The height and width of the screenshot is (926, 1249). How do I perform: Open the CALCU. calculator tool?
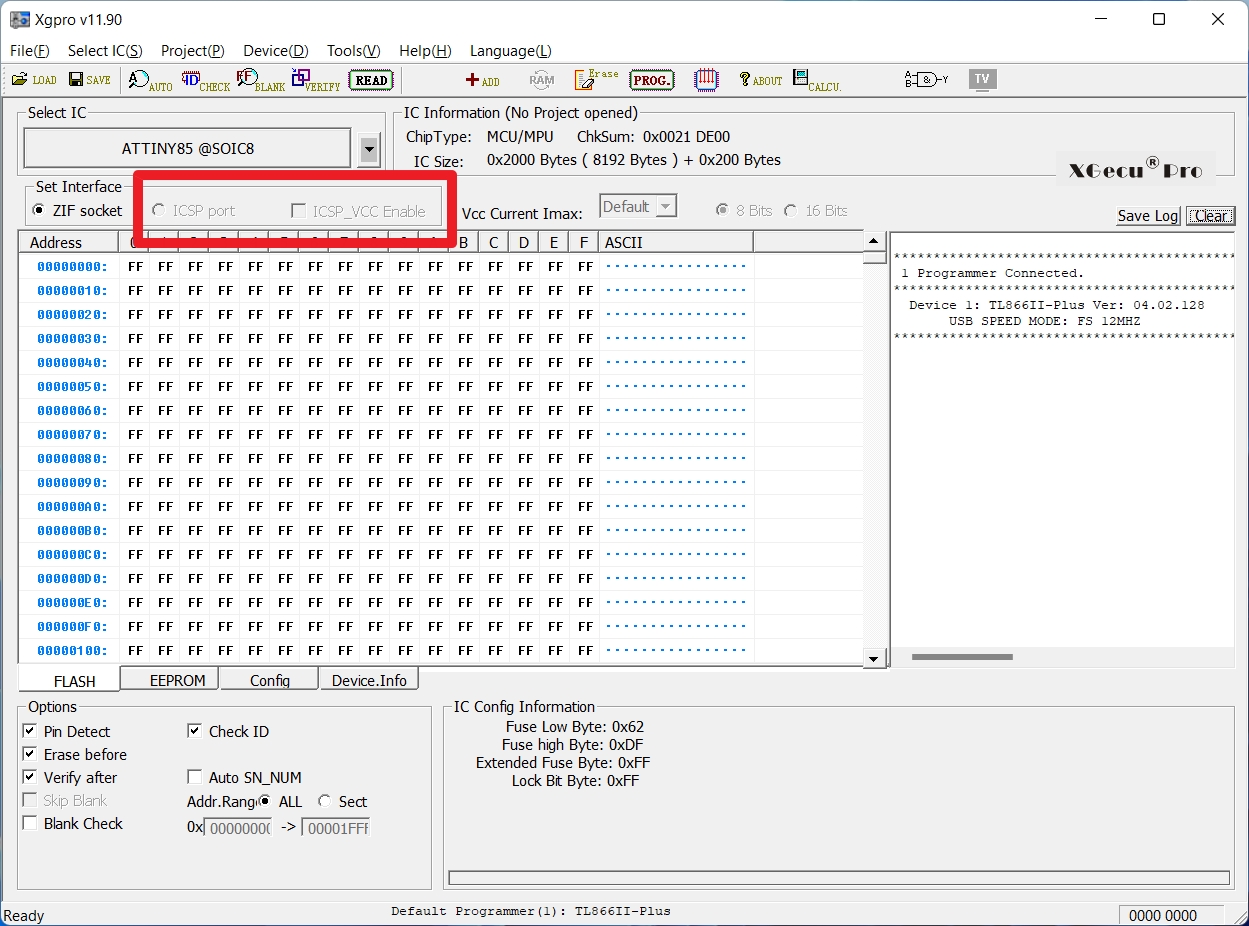816,80
